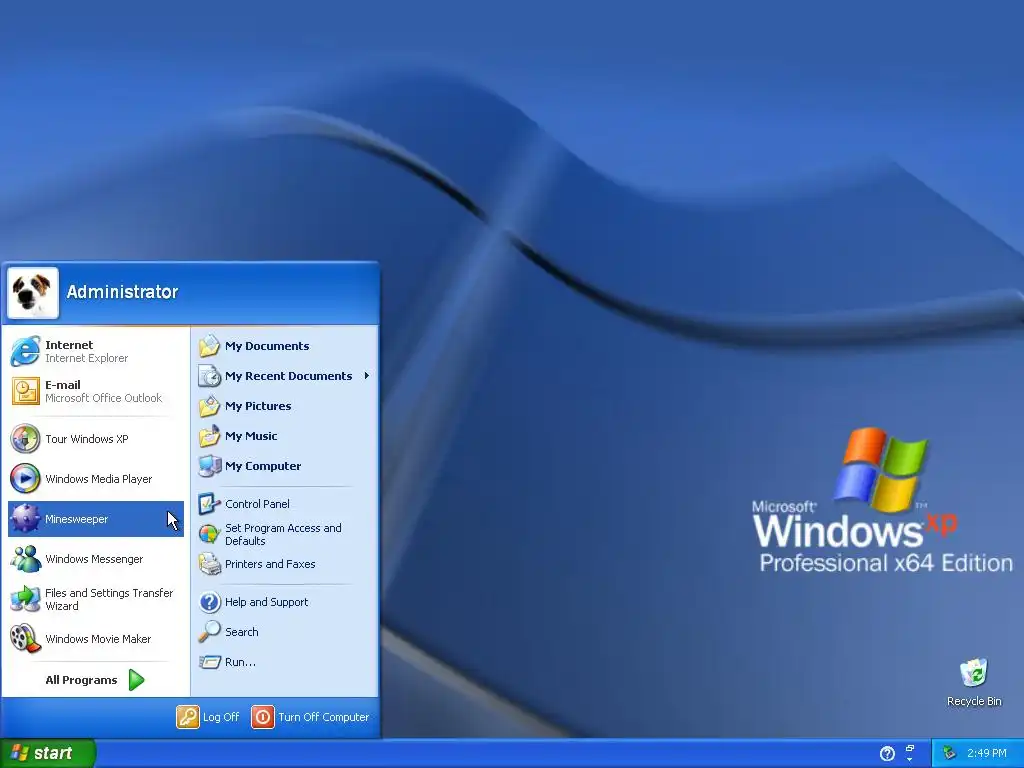Click the All Programs label
The width and height of the screenshot is (1024, 768).
81,680
